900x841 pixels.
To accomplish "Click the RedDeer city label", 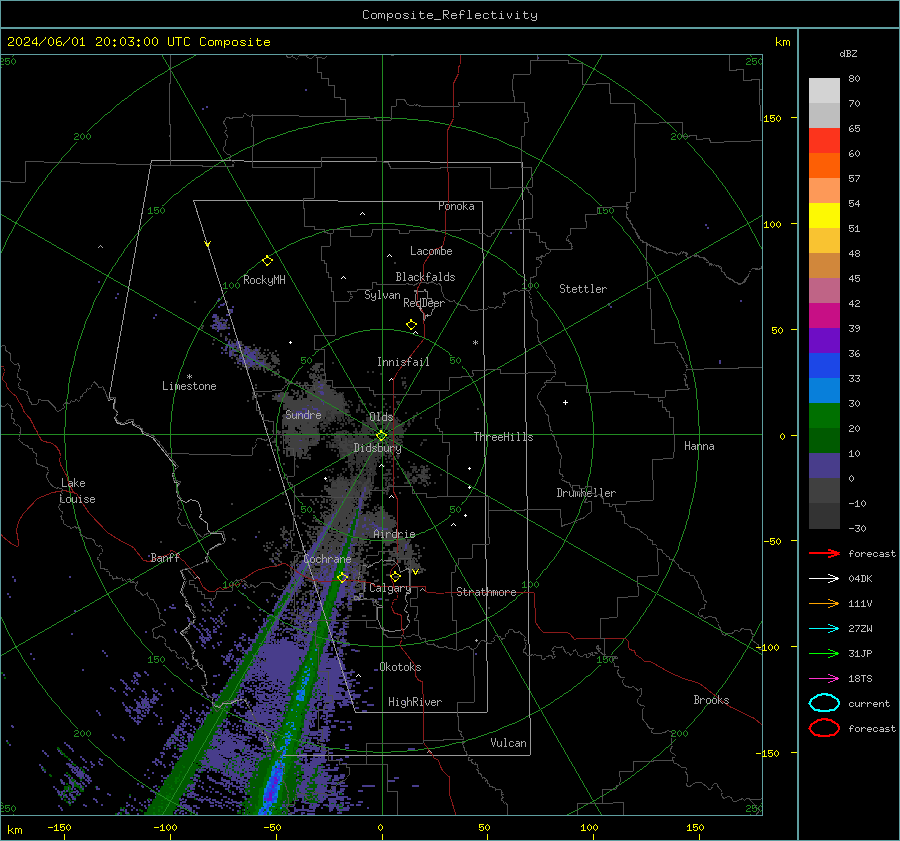I will (x=424, y=303).
